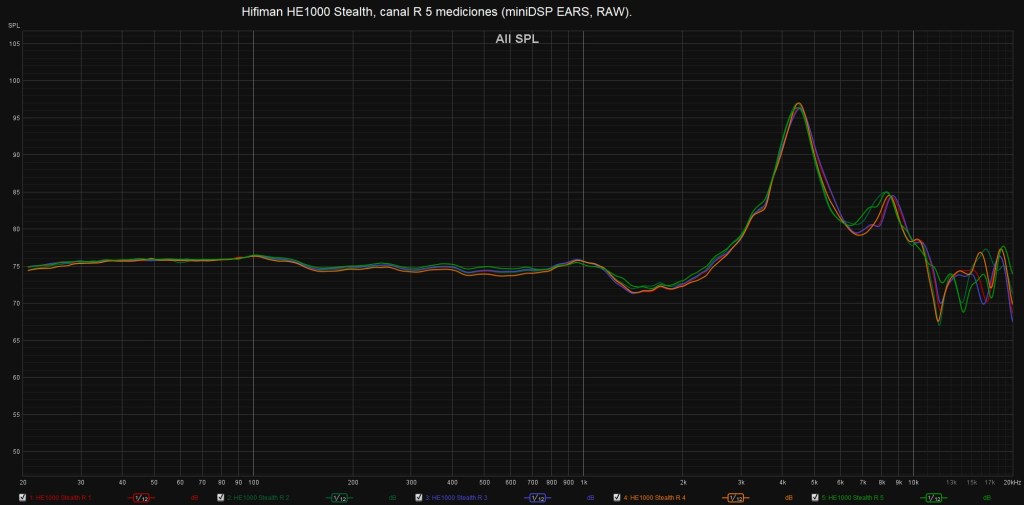Viewport: 1024px width, 505px height.
Task: Click the All SPL graph title
Action: [517, 40]
